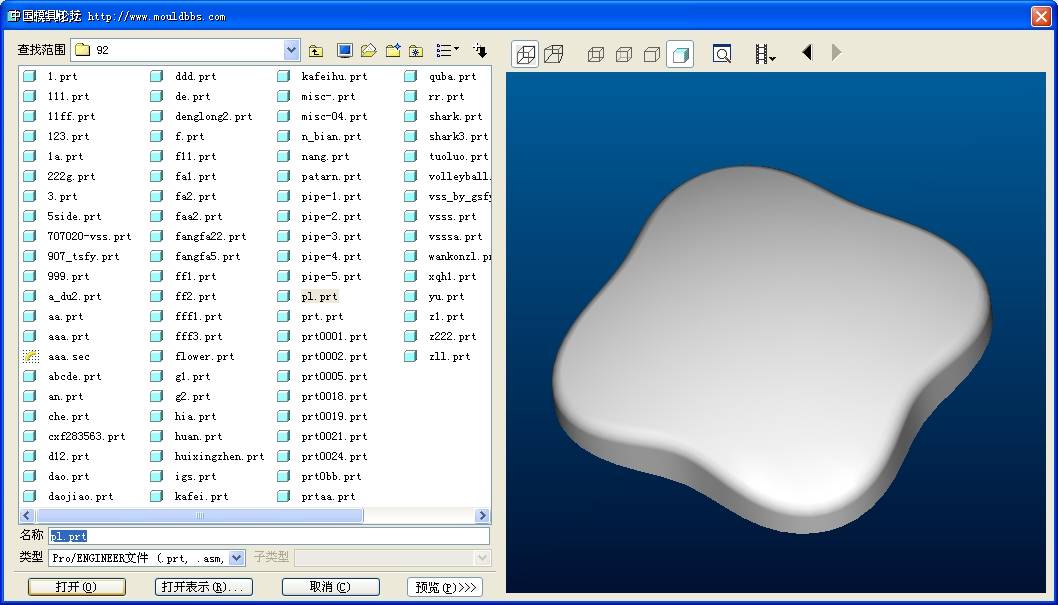Open the file list view options menu
The image size is (1058, 605).
447,51
